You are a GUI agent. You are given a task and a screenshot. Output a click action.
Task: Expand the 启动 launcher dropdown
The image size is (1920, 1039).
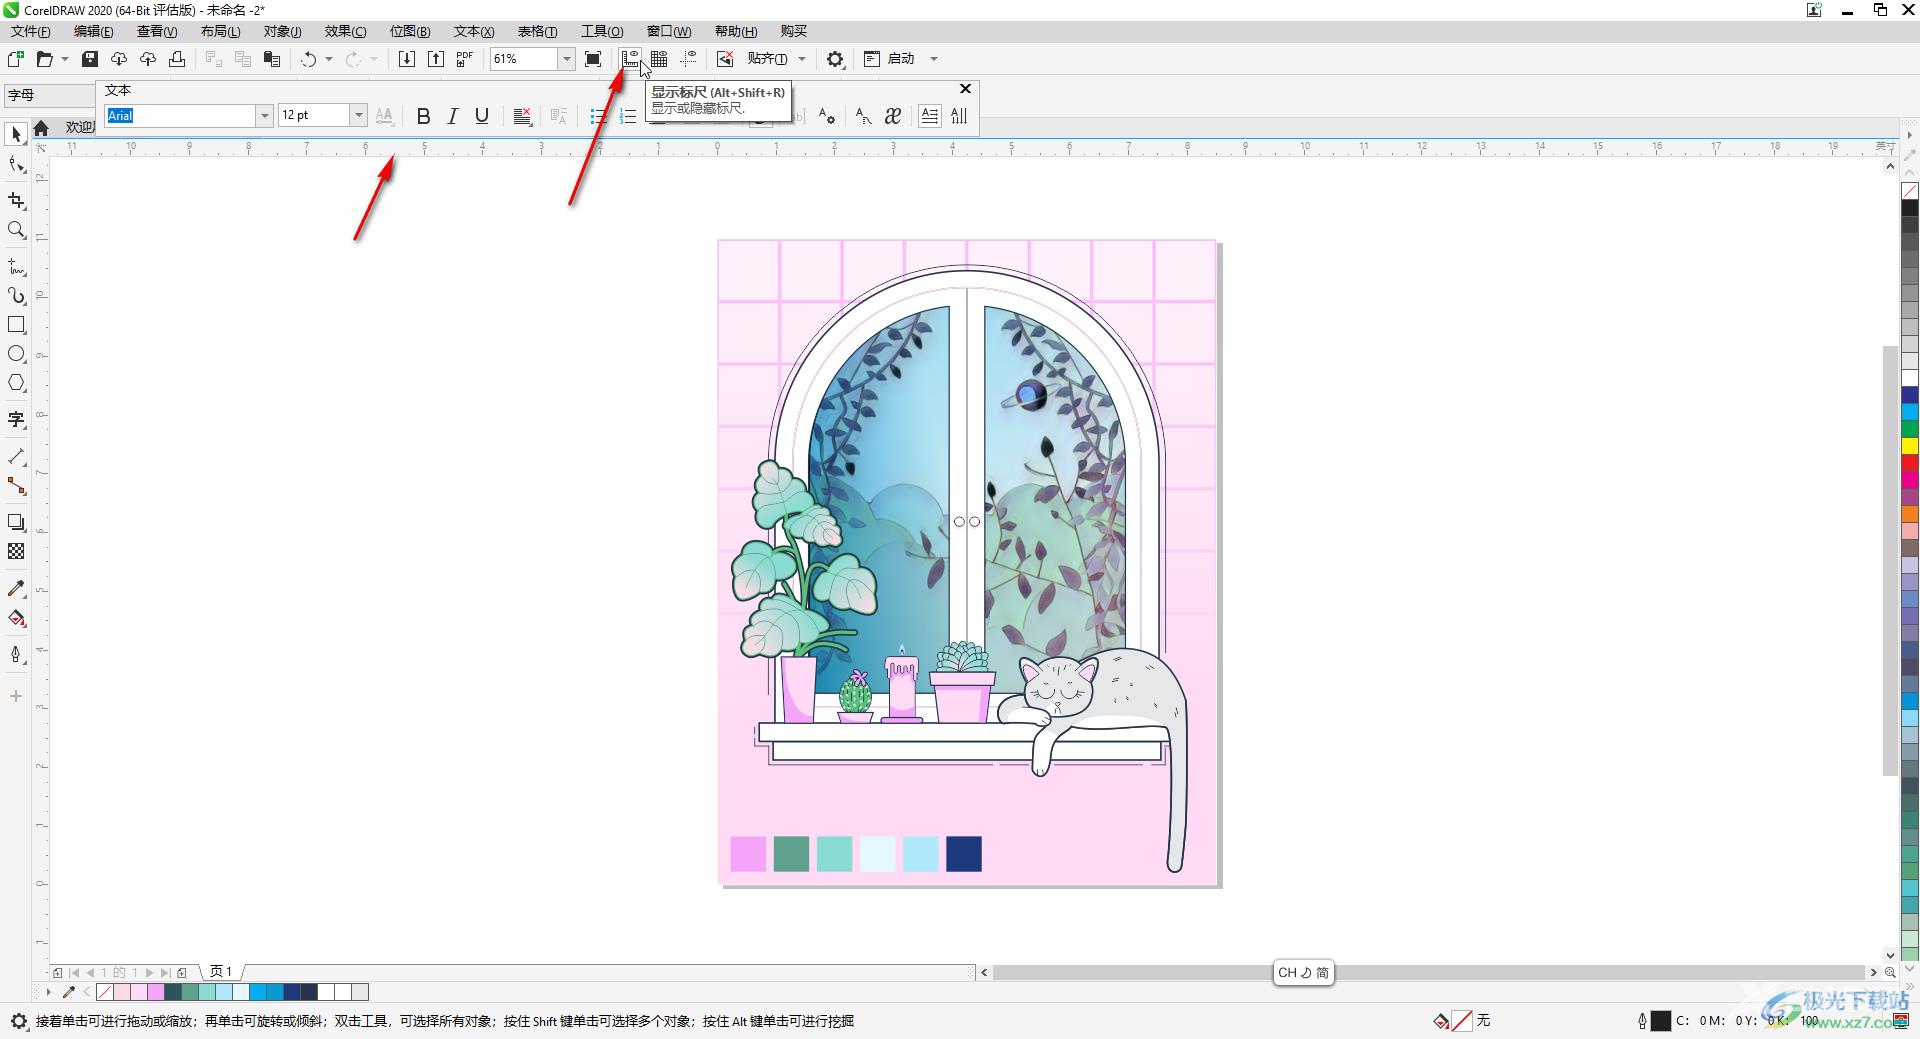pos(934,59)
